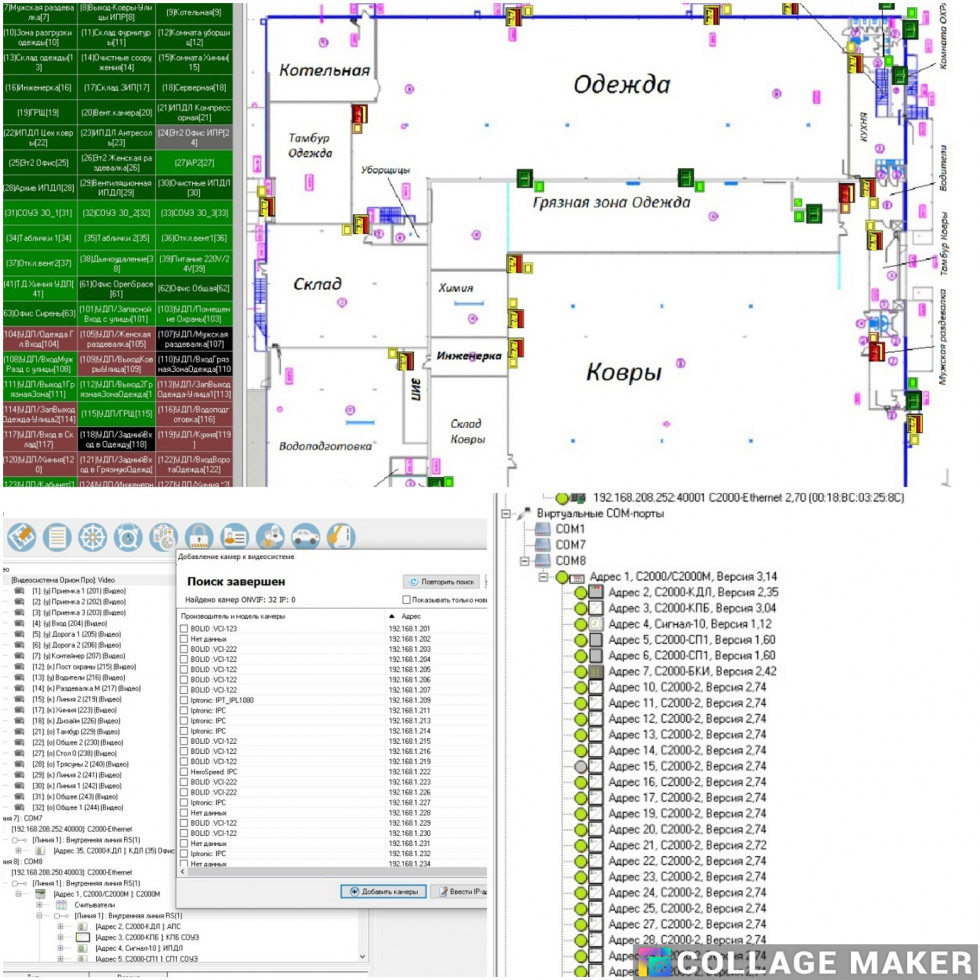Click the Повторить поиск button
The height and width of the screenshot is (980, 980).
click(440, 581)
